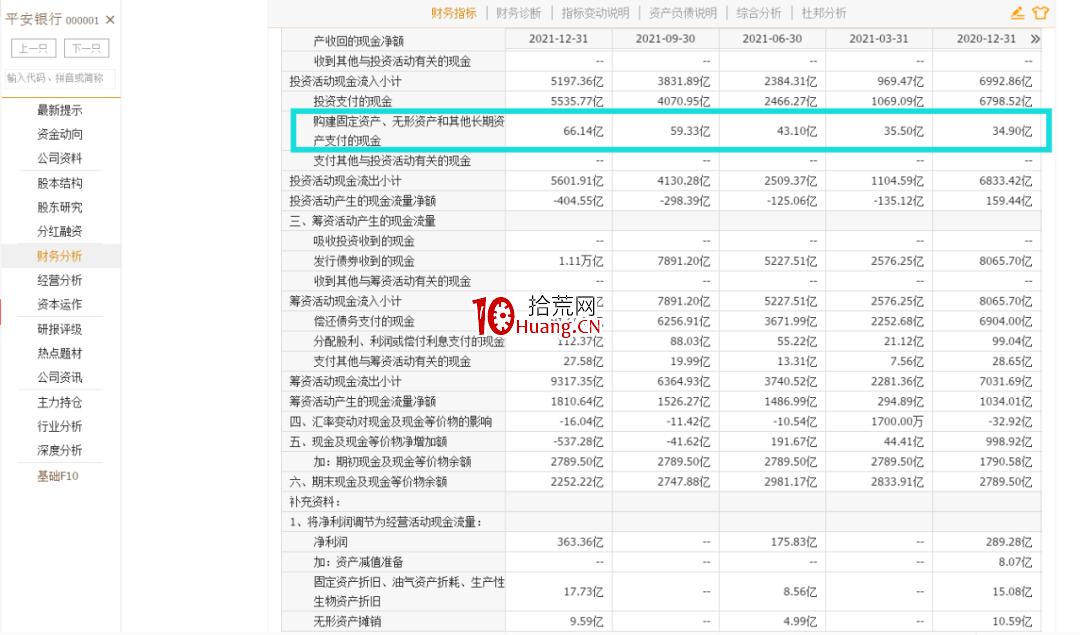Select the 补充资料： heading row
This screenshot has height=635, width=1080.
[x=315, y=502]
